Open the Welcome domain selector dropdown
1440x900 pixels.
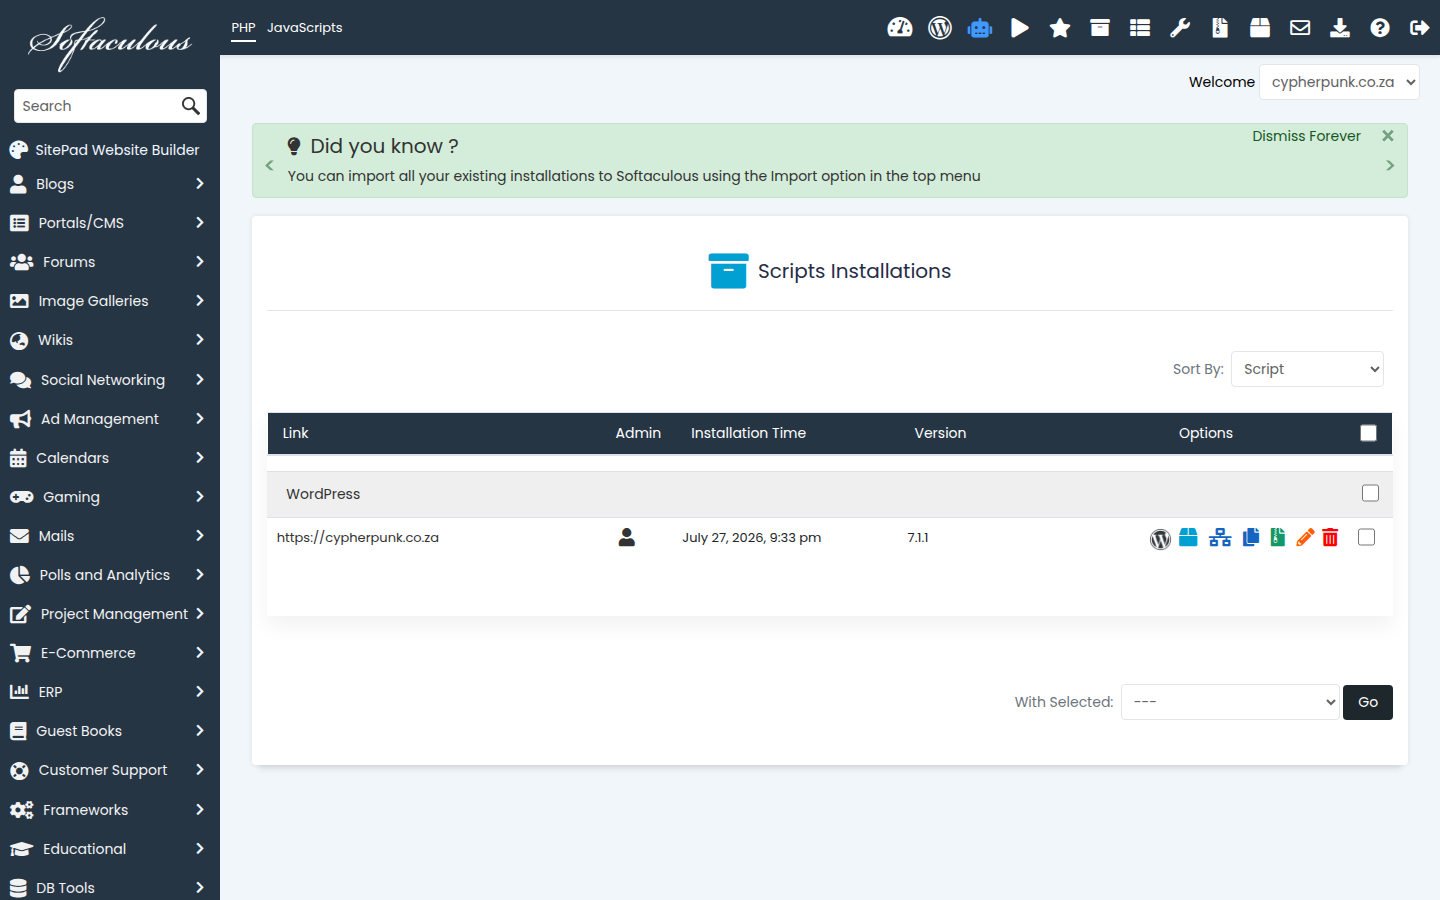tap(1339, 82)
